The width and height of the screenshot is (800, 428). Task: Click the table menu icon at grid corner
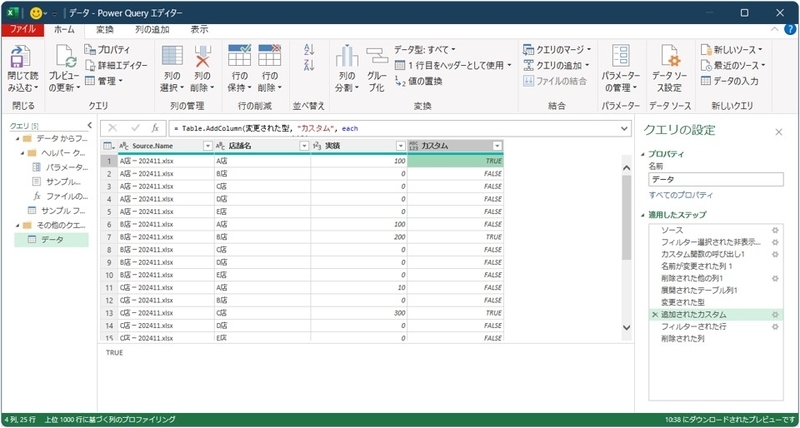pos(109,146)
